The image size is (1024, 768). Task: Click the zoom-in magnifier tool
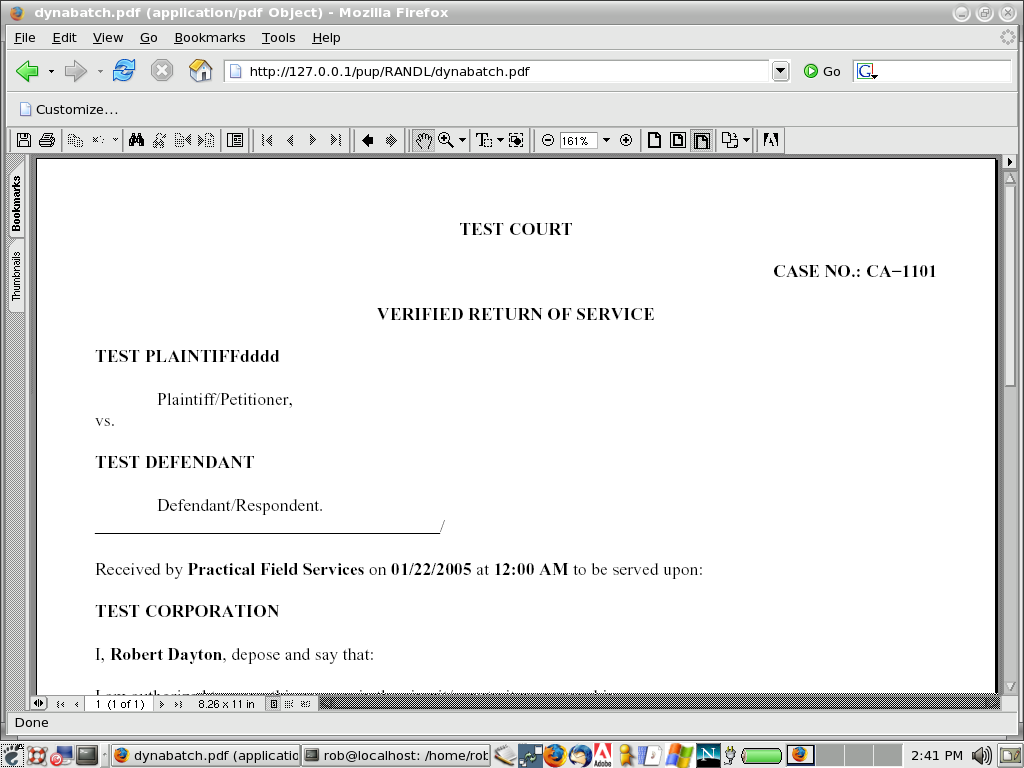click(446, 141)
